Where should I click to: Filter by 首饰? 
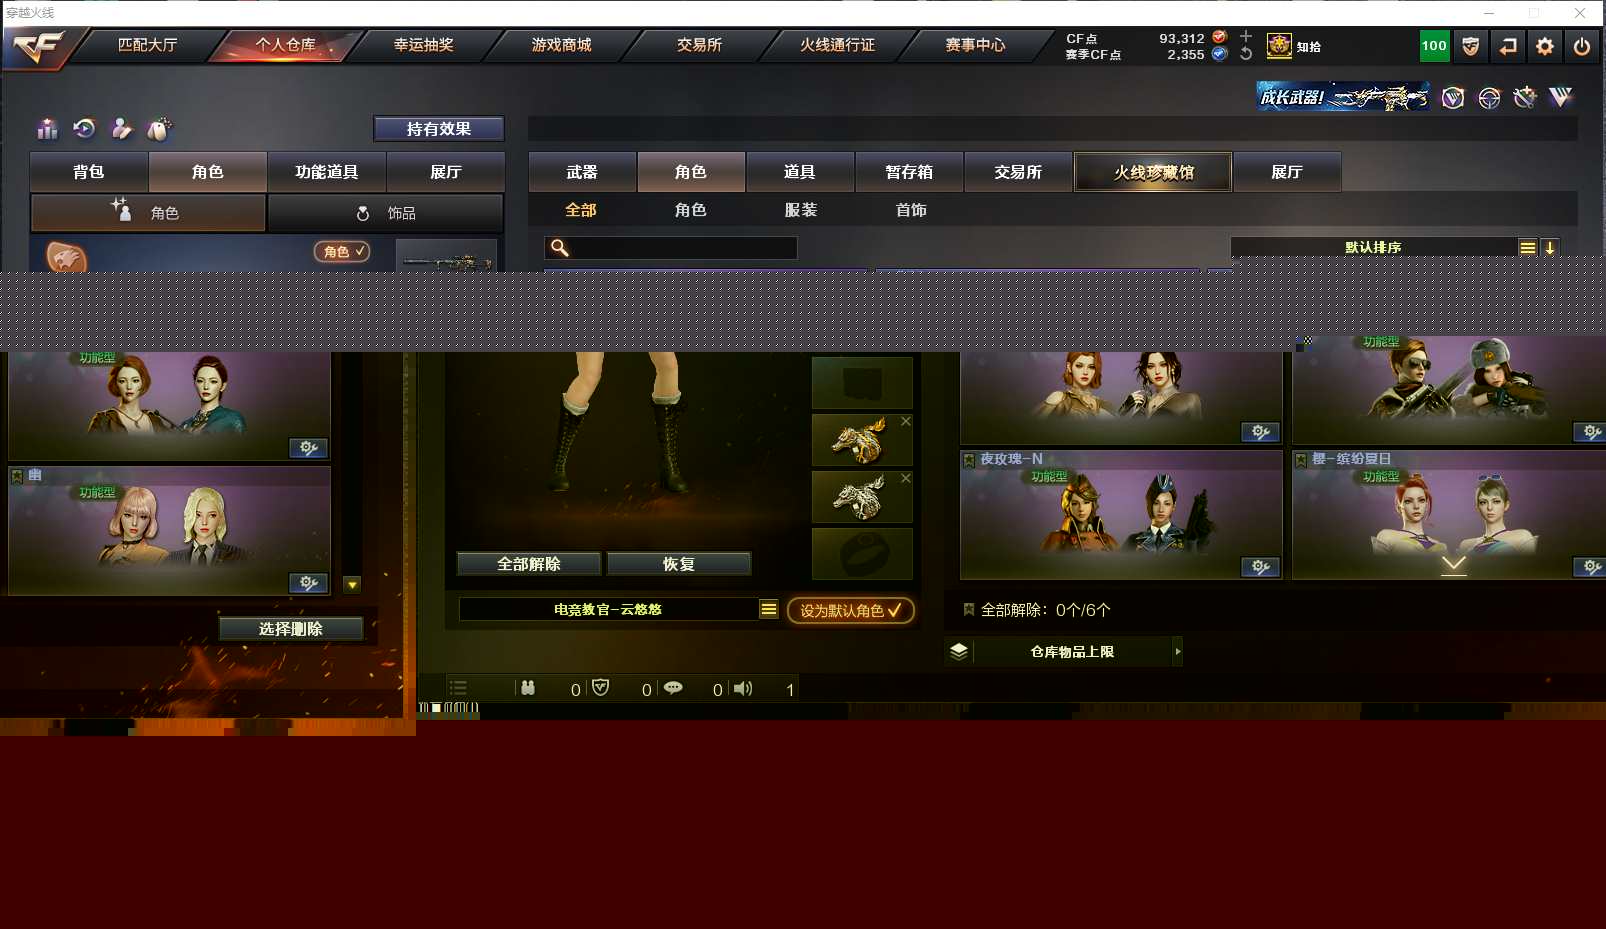tap(911, 210)
